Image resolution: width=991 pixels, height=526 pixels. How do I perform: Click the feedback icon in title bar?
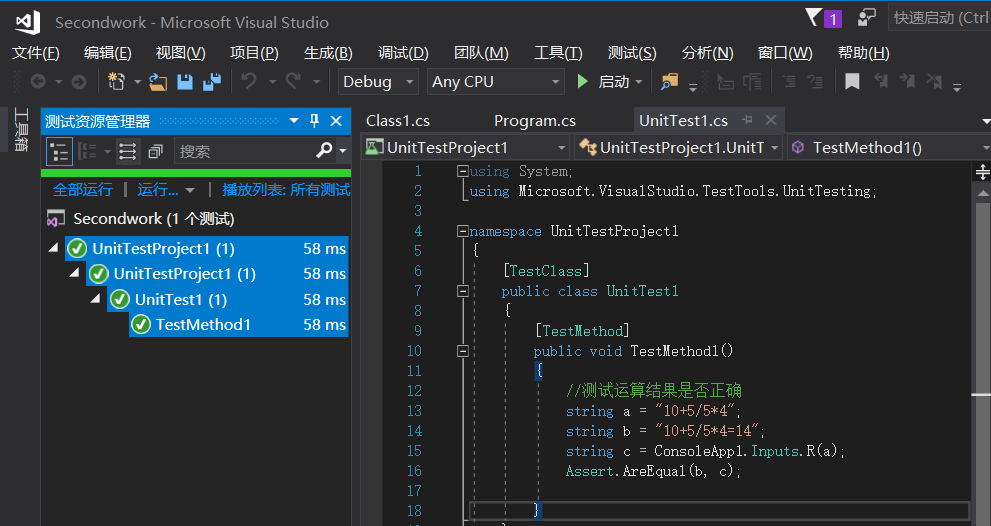[866, 17]
